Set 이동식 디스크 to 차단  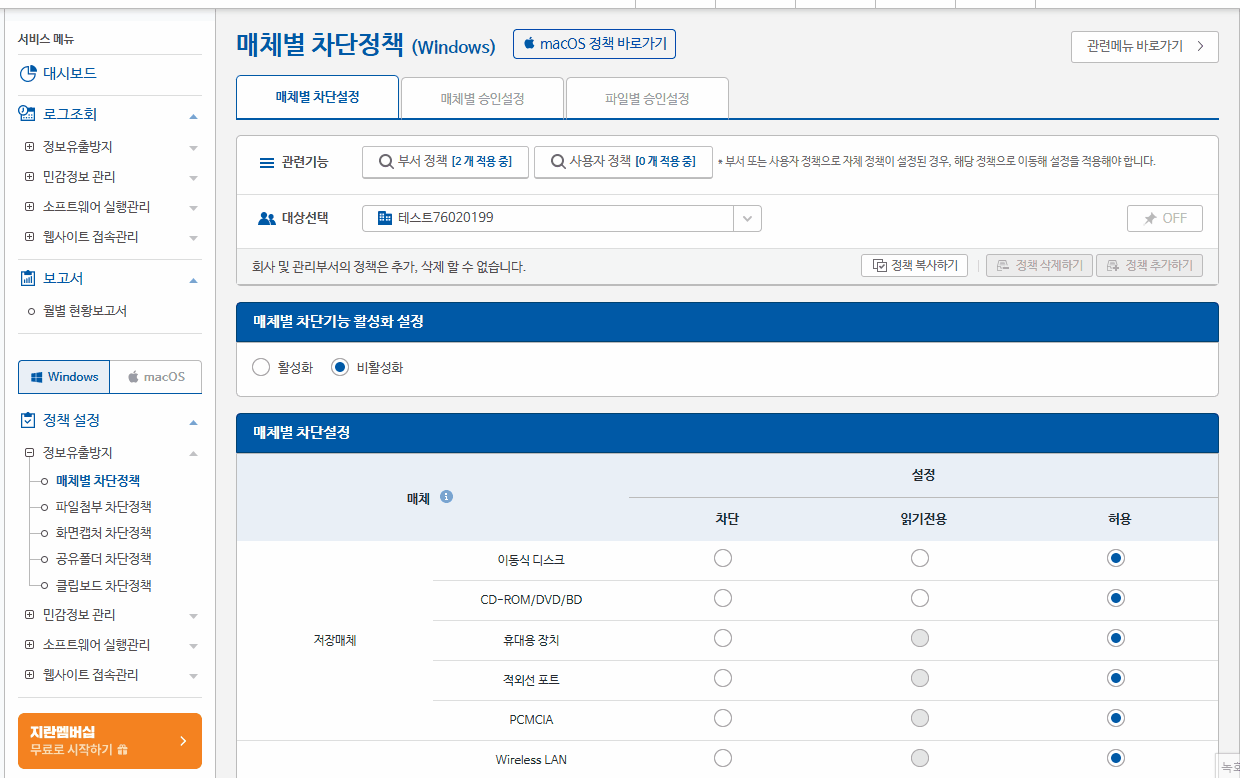722,558
